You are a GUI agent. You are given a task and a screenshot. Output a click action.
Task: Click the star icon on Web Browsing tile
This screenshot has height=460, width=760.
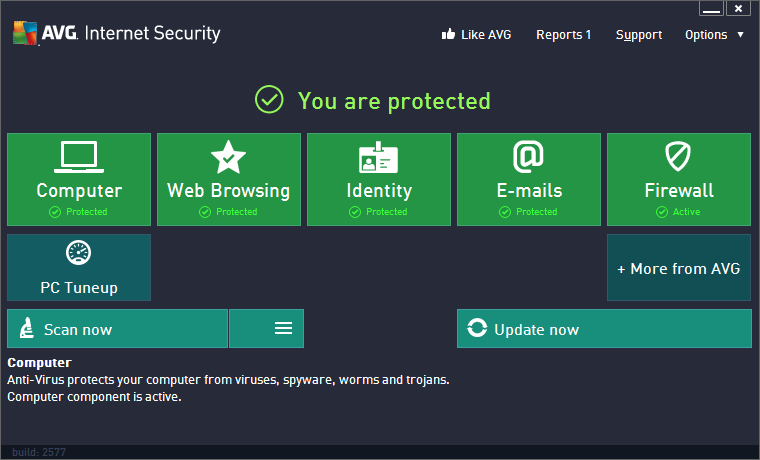[228, 157]
